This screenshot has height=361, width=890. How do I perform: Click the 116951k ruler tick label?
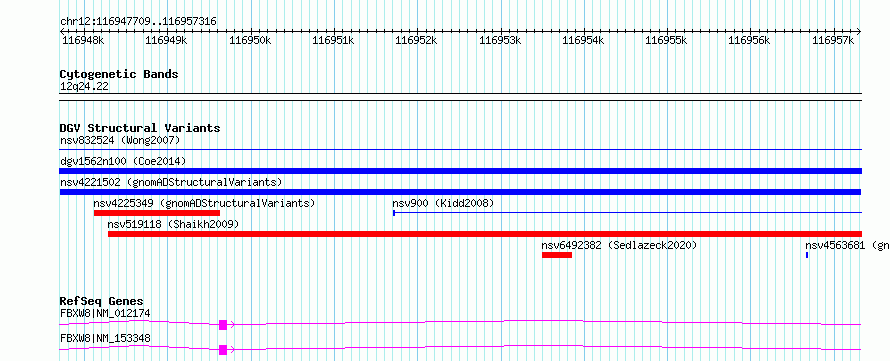click(x=334, y=40)
